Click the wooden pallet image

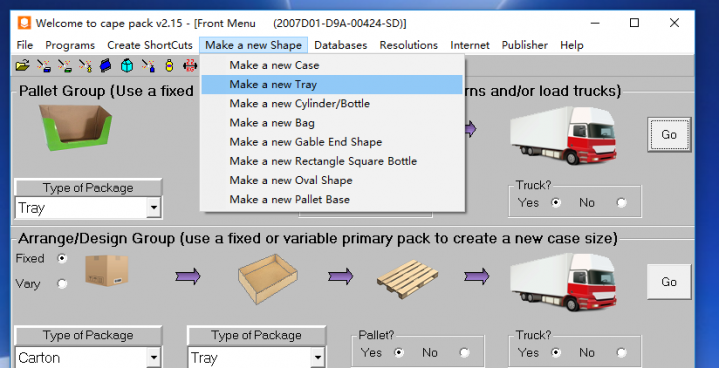pyautogui.click(x=407, y=278)
